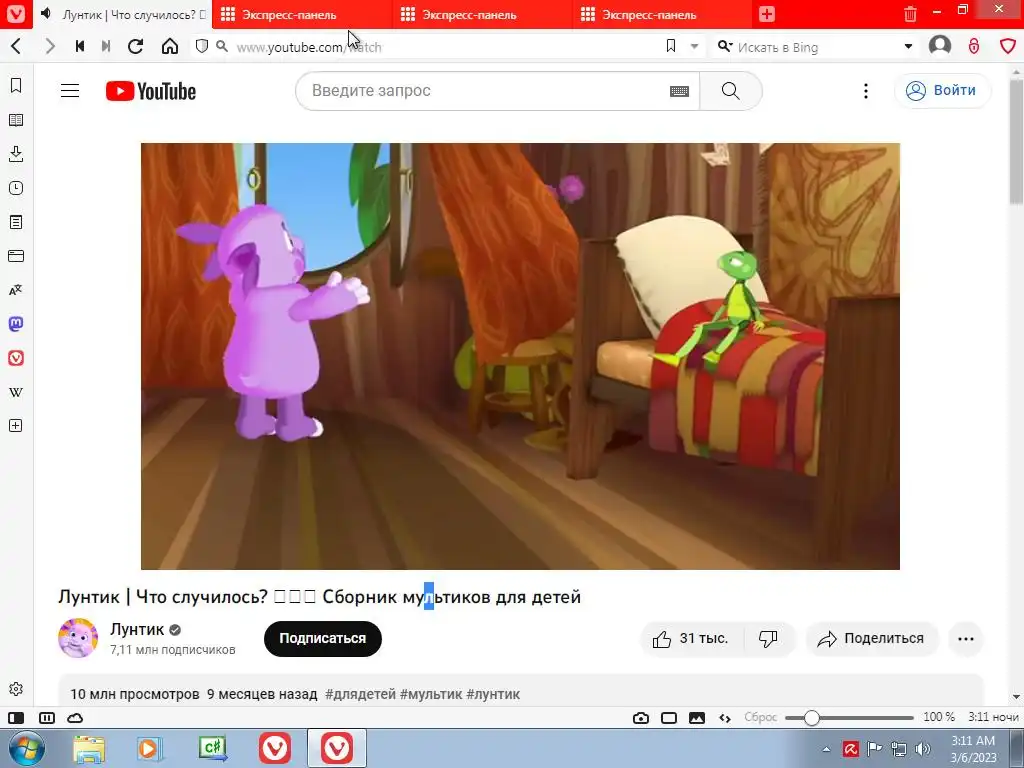Switch to the third Экспресс-панель tab

click(x=483, y=14)
